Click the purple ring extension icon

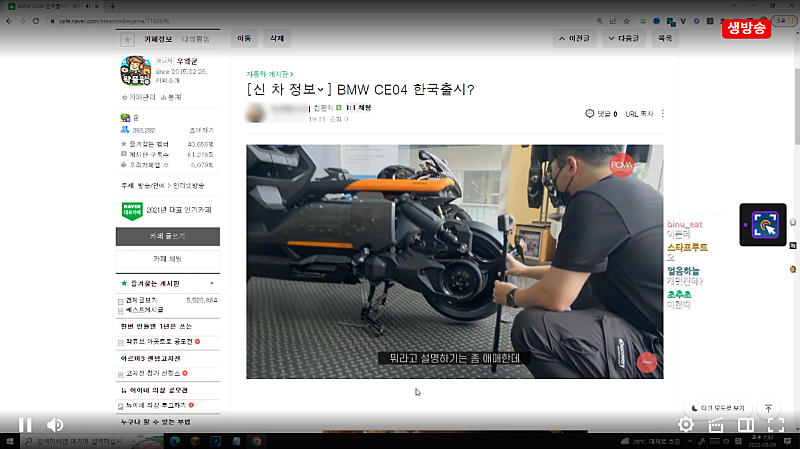[x=696, y=21]
